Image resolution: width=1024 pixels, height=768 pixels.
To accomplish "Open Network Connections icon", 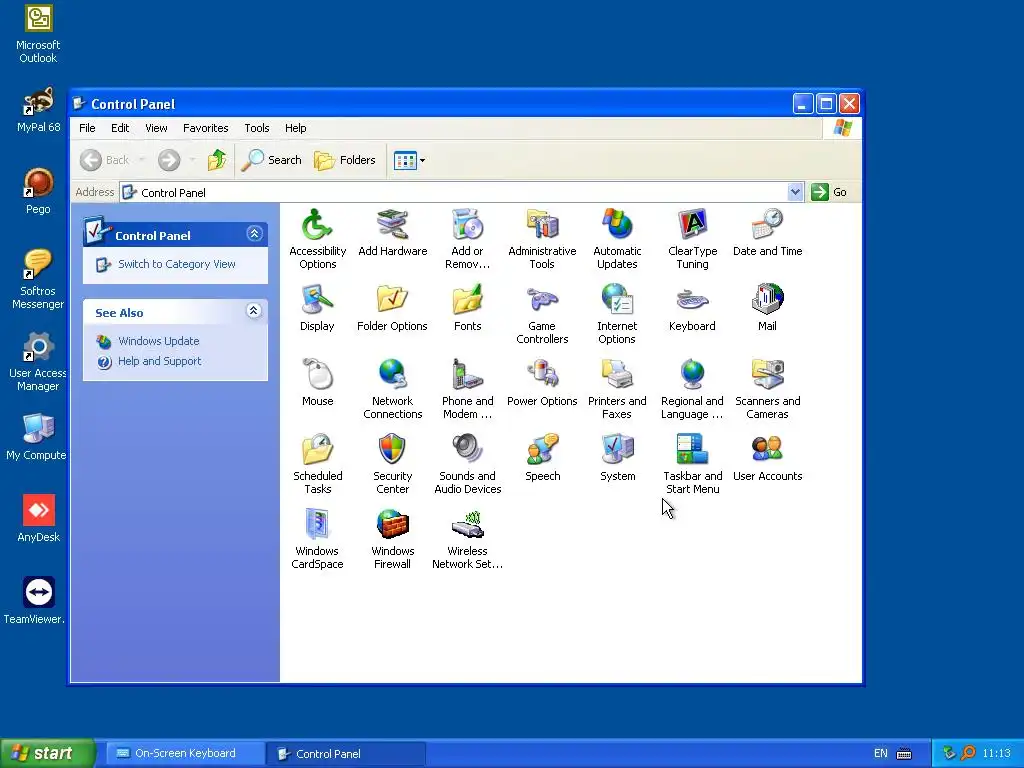I will [x=392, y=389].
